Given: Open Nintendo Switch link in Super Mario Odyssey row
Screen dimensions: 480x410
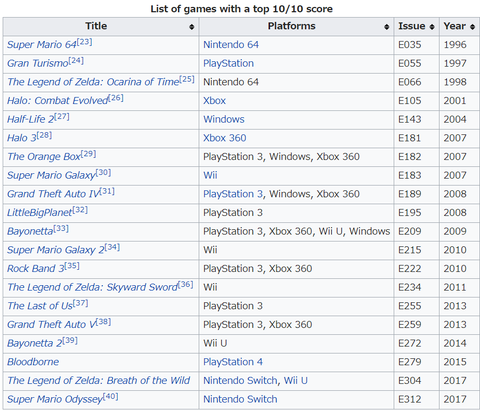Looking at the screenshot, I should [240, 399].
